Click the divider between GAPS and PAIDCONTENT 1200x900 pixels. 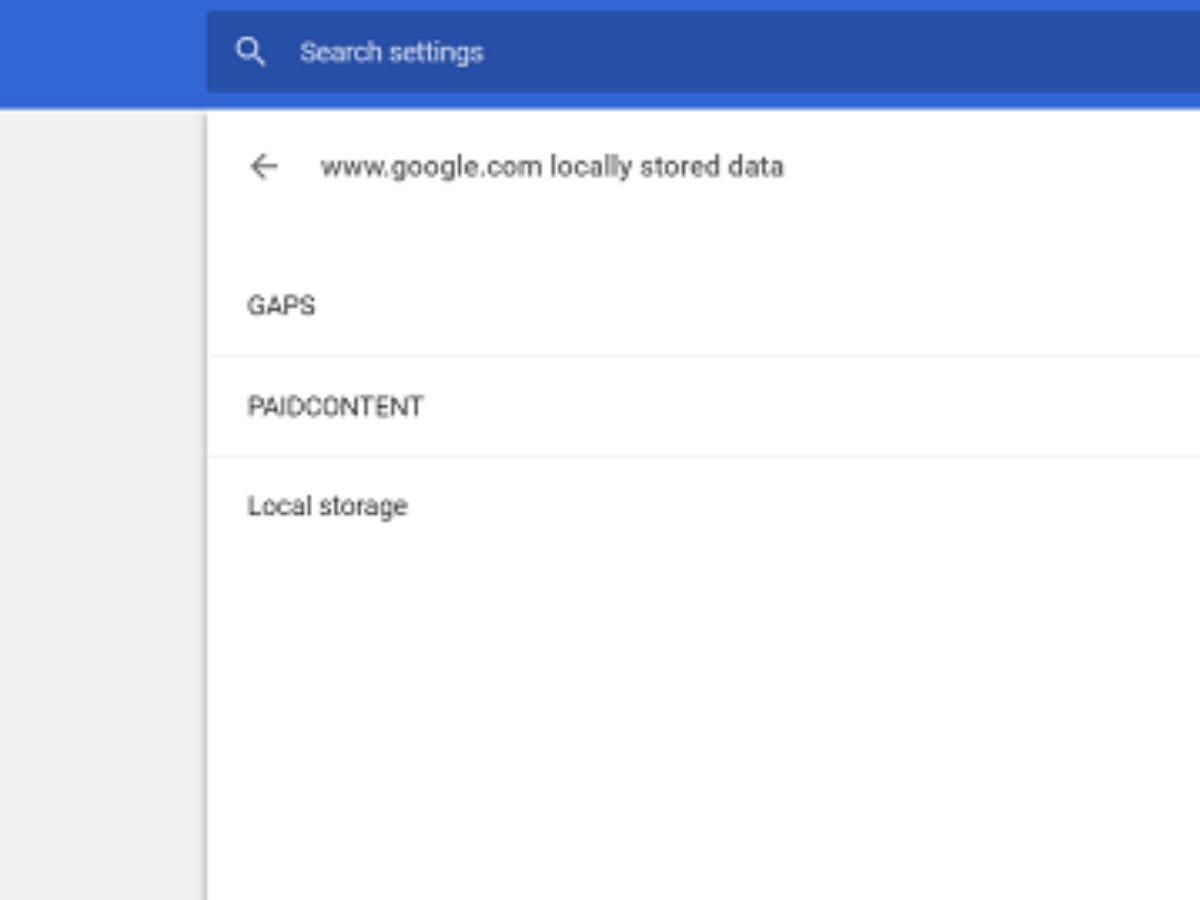tap(700, 356)
